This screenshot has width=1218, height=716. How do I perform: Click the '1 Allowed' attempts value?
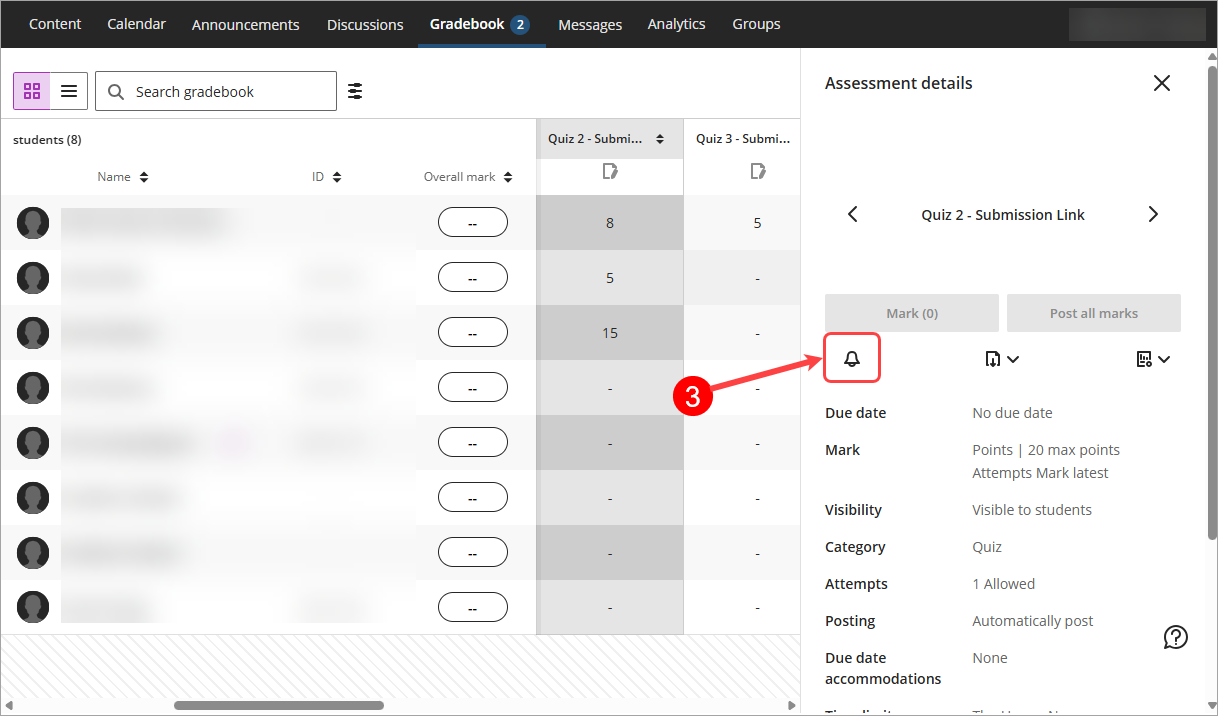point(1004,584)
